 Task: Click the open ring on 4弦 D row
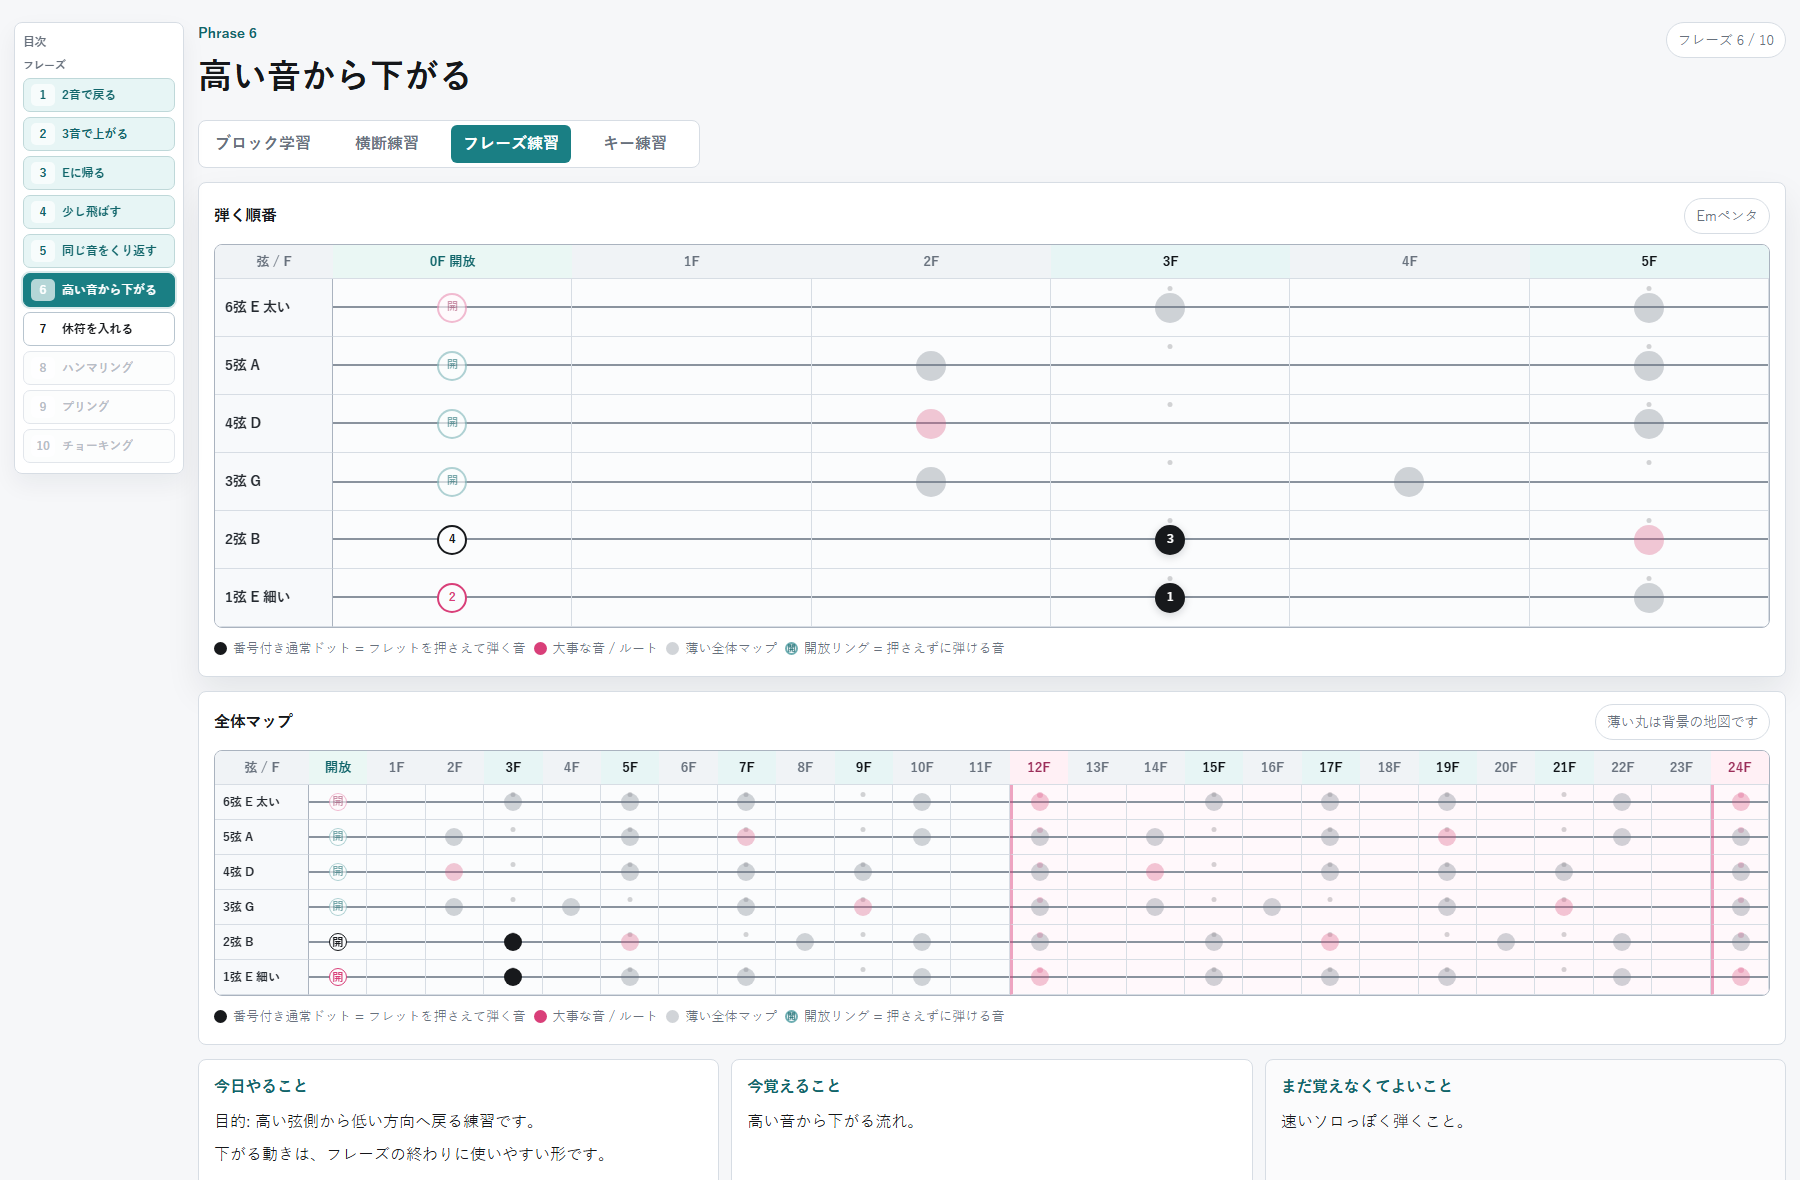[x=452, y=424]
